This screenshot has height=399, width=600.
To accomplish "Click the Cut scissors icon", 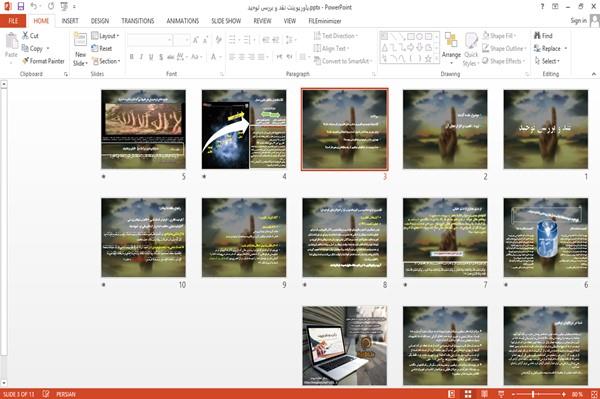I will (x=25, y=36).
